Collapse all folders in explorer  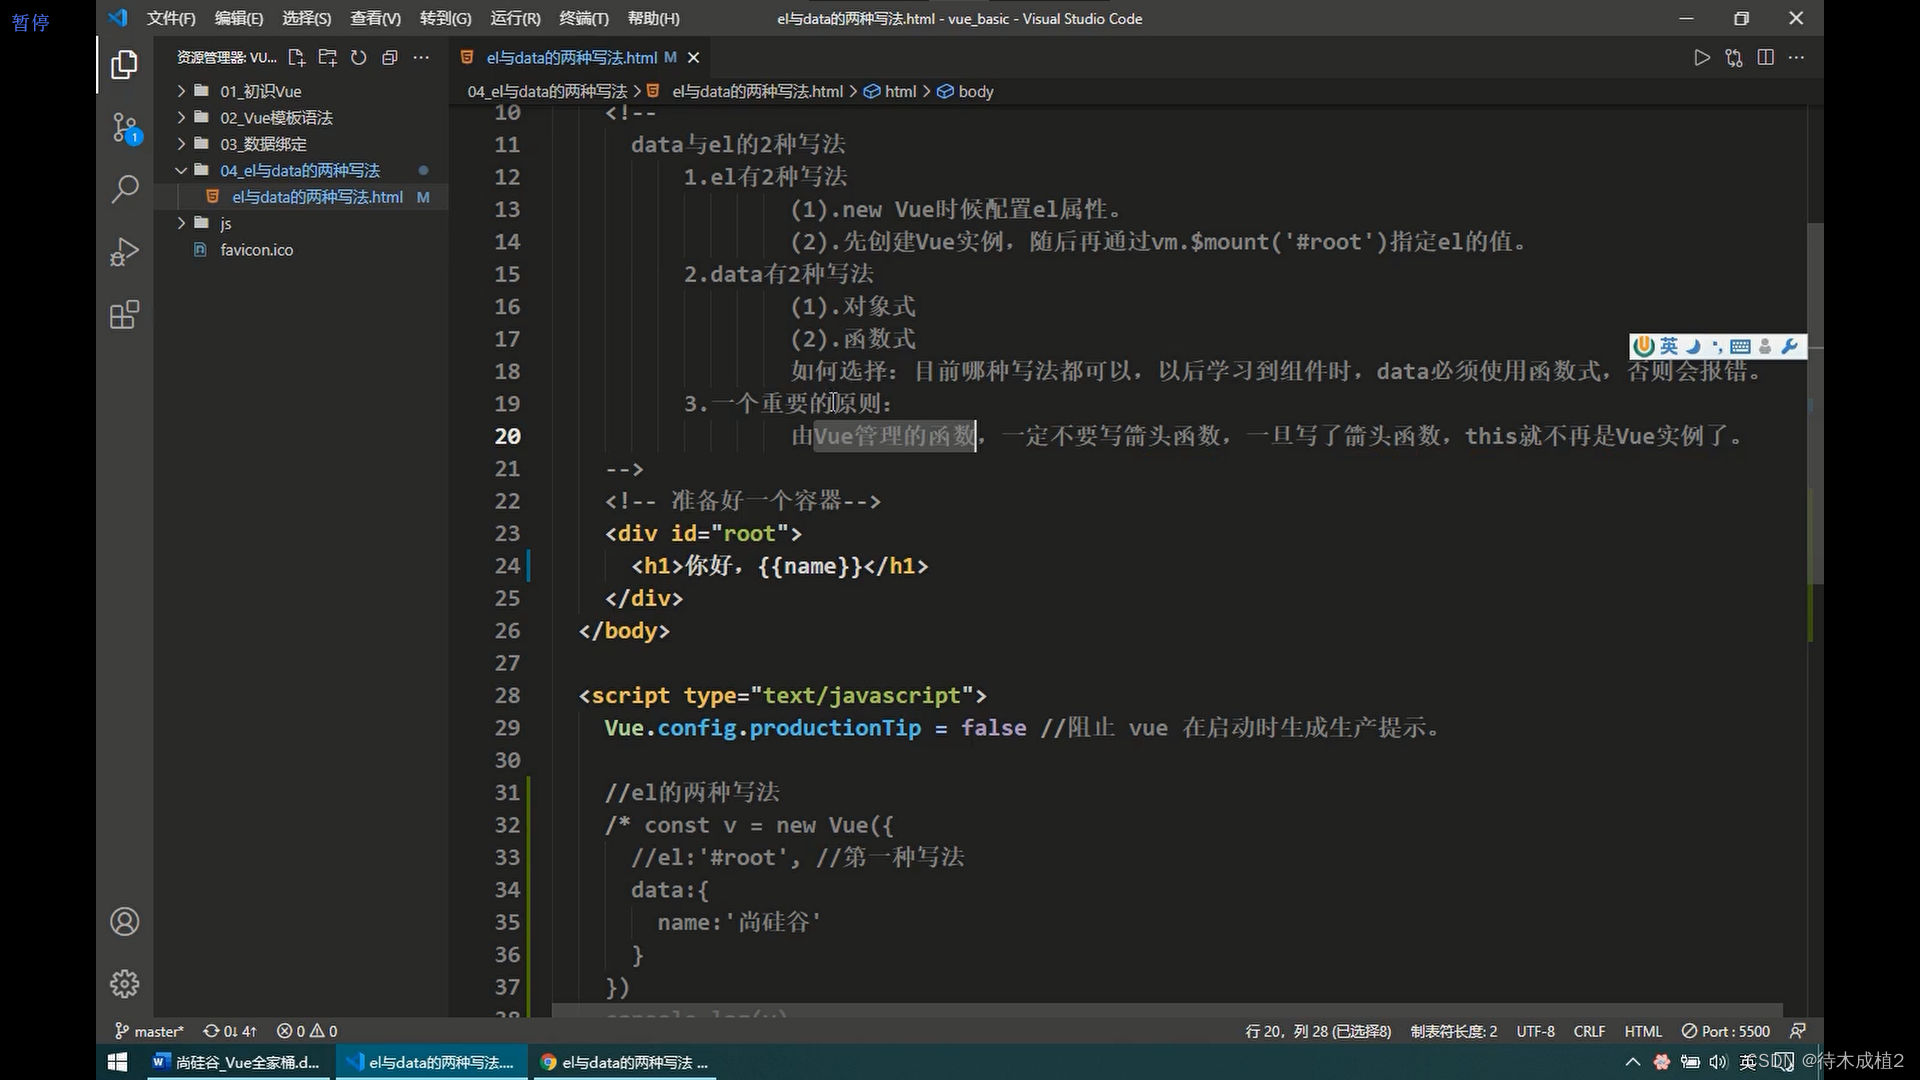coord(390,58)
